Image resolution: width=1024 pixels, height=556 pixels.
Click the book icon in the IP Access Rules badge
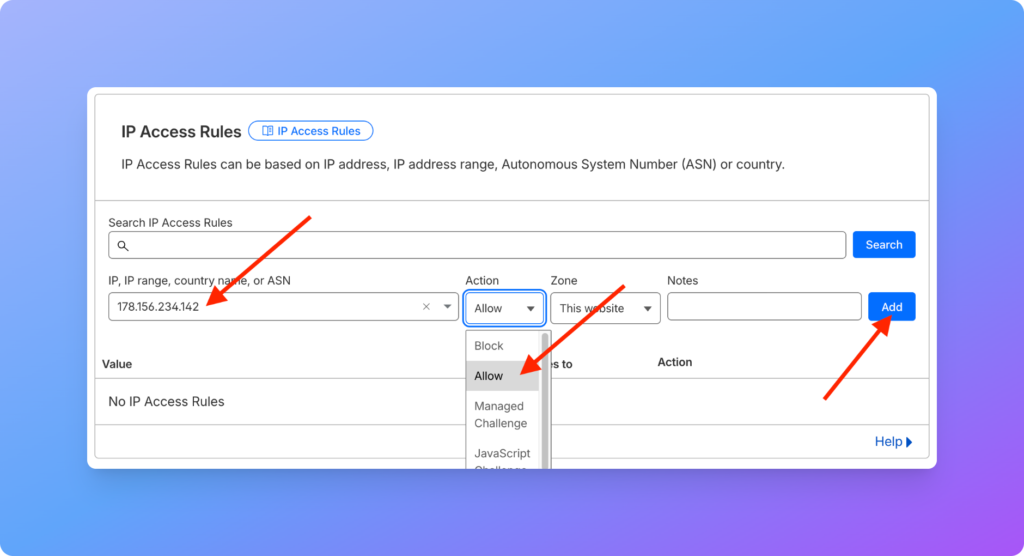pos(267,131)
